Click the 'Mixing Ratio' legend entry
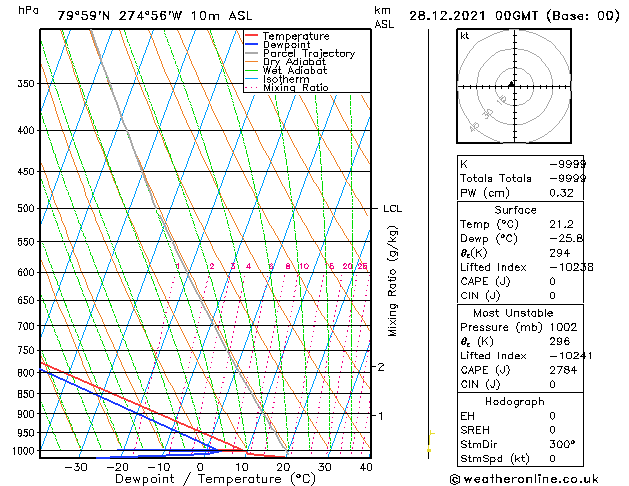 287,87
